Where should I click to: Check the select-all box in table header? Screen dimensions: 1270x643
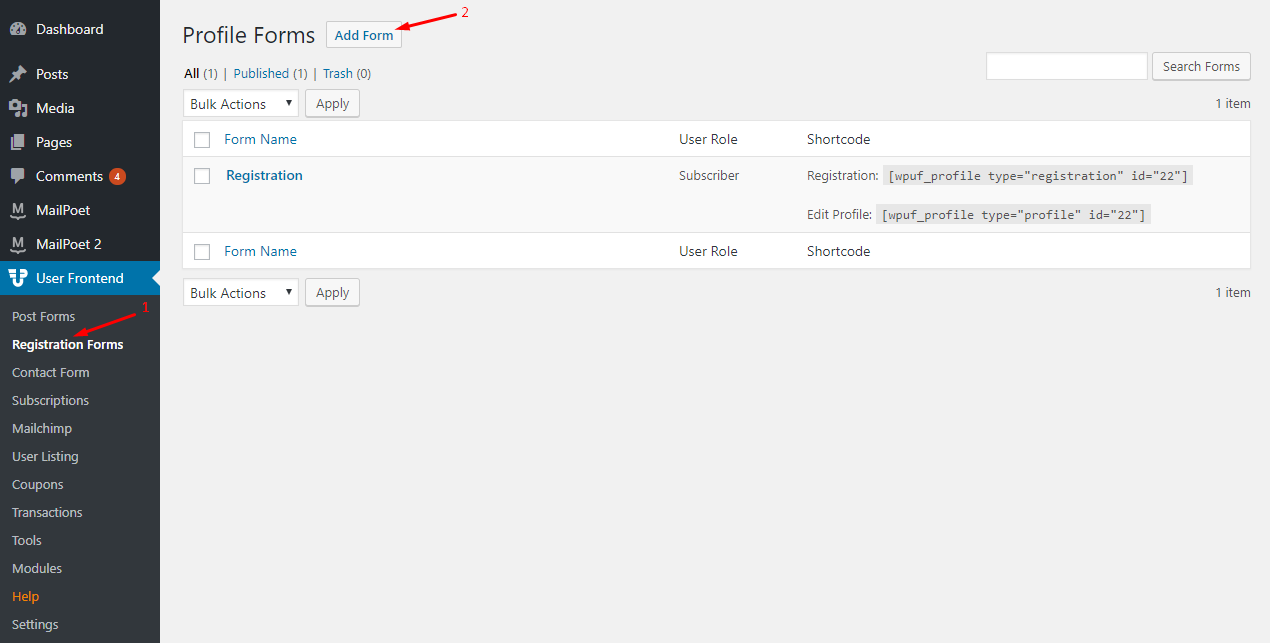coord(202,140)
